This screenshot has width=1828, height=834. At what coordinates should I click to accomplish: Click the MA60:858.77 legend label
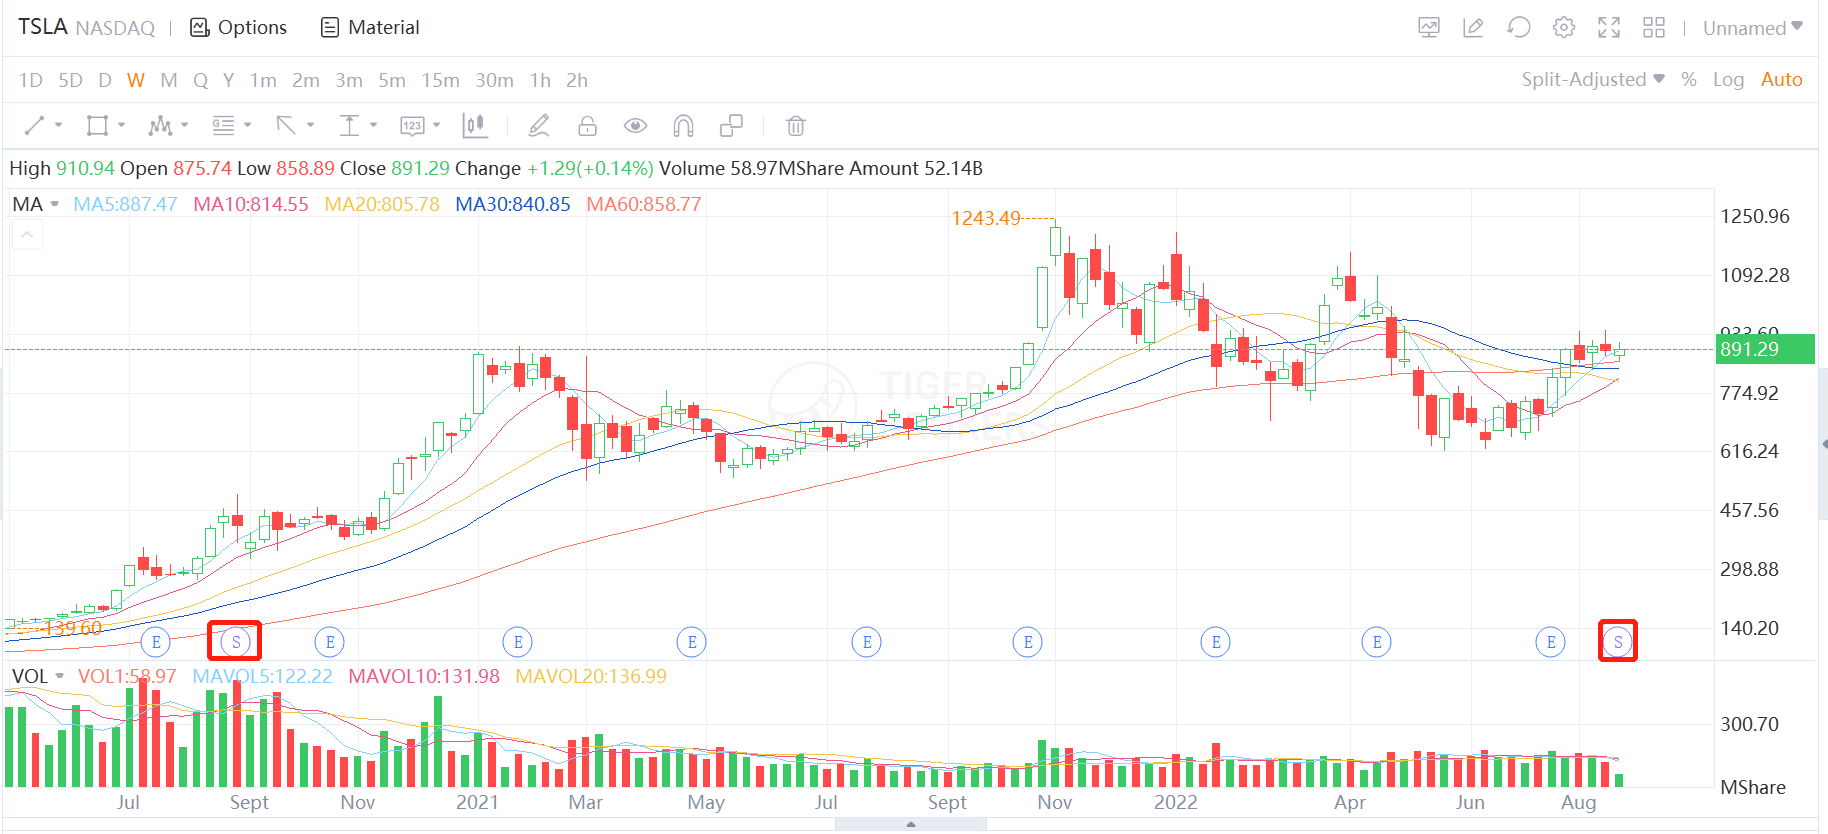(x=644, y=204)
